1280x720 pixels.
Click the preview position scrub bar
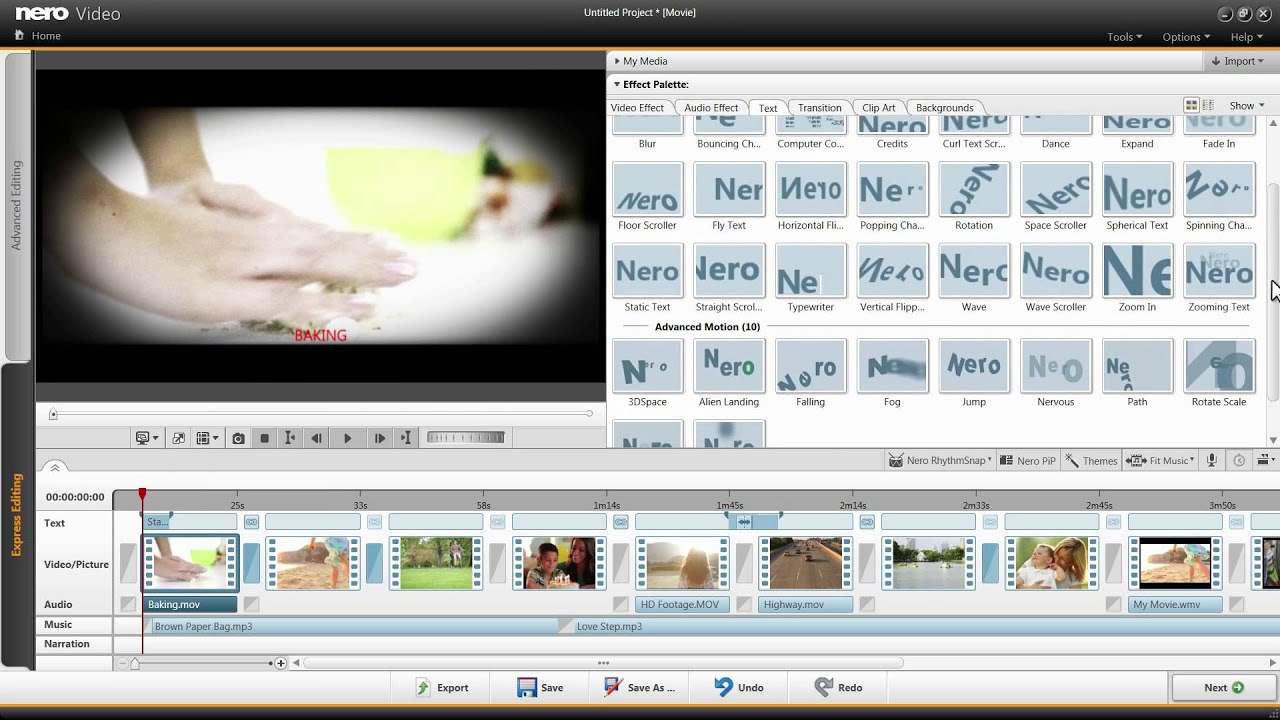click(320, 414)
